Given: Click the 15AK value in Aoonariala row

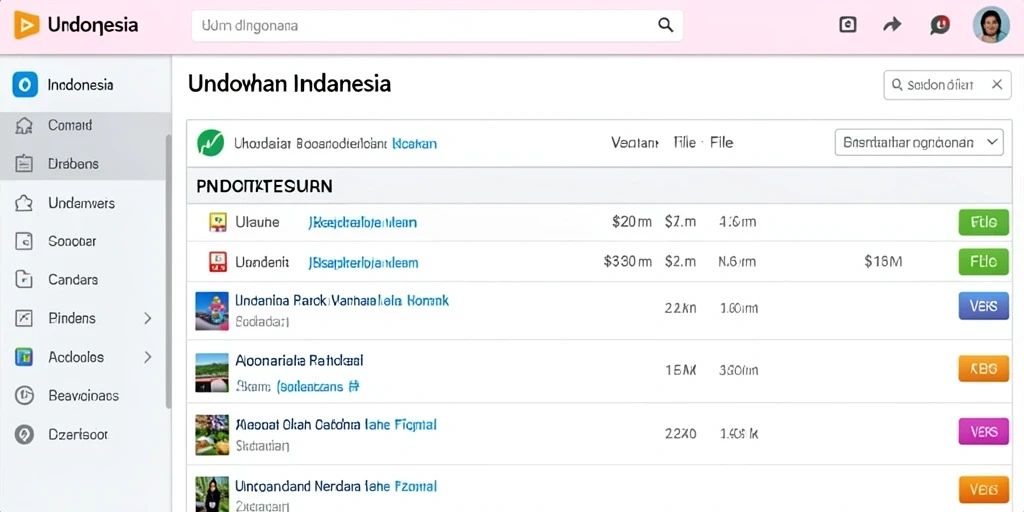Looking at the screenshot, I should [x=680, y=370].
